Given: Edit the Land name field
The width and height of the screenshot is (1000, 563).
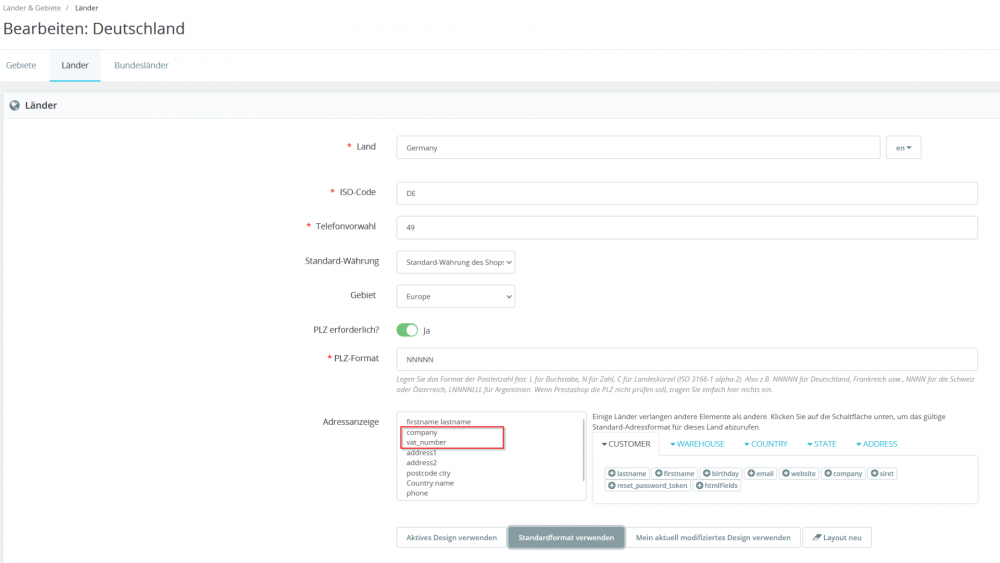Looking at the screenshot, I should pos(638,147).
